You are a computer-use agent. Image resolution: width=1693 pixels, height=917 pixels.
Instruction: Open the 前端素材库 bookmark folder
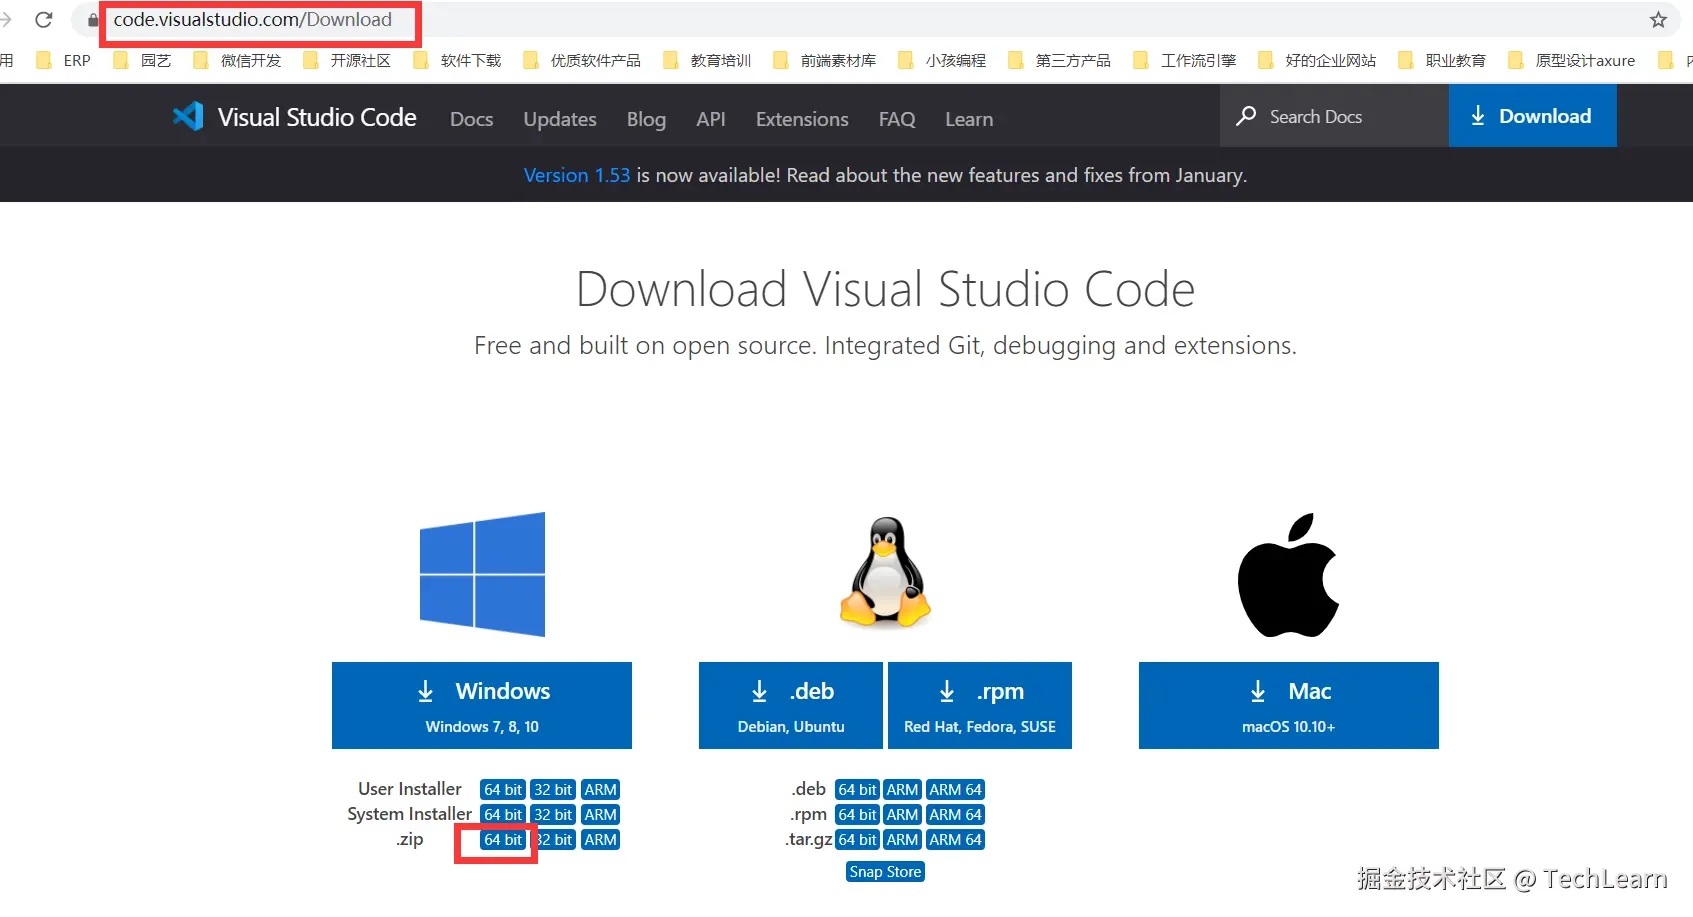click(x=825, y=61)
